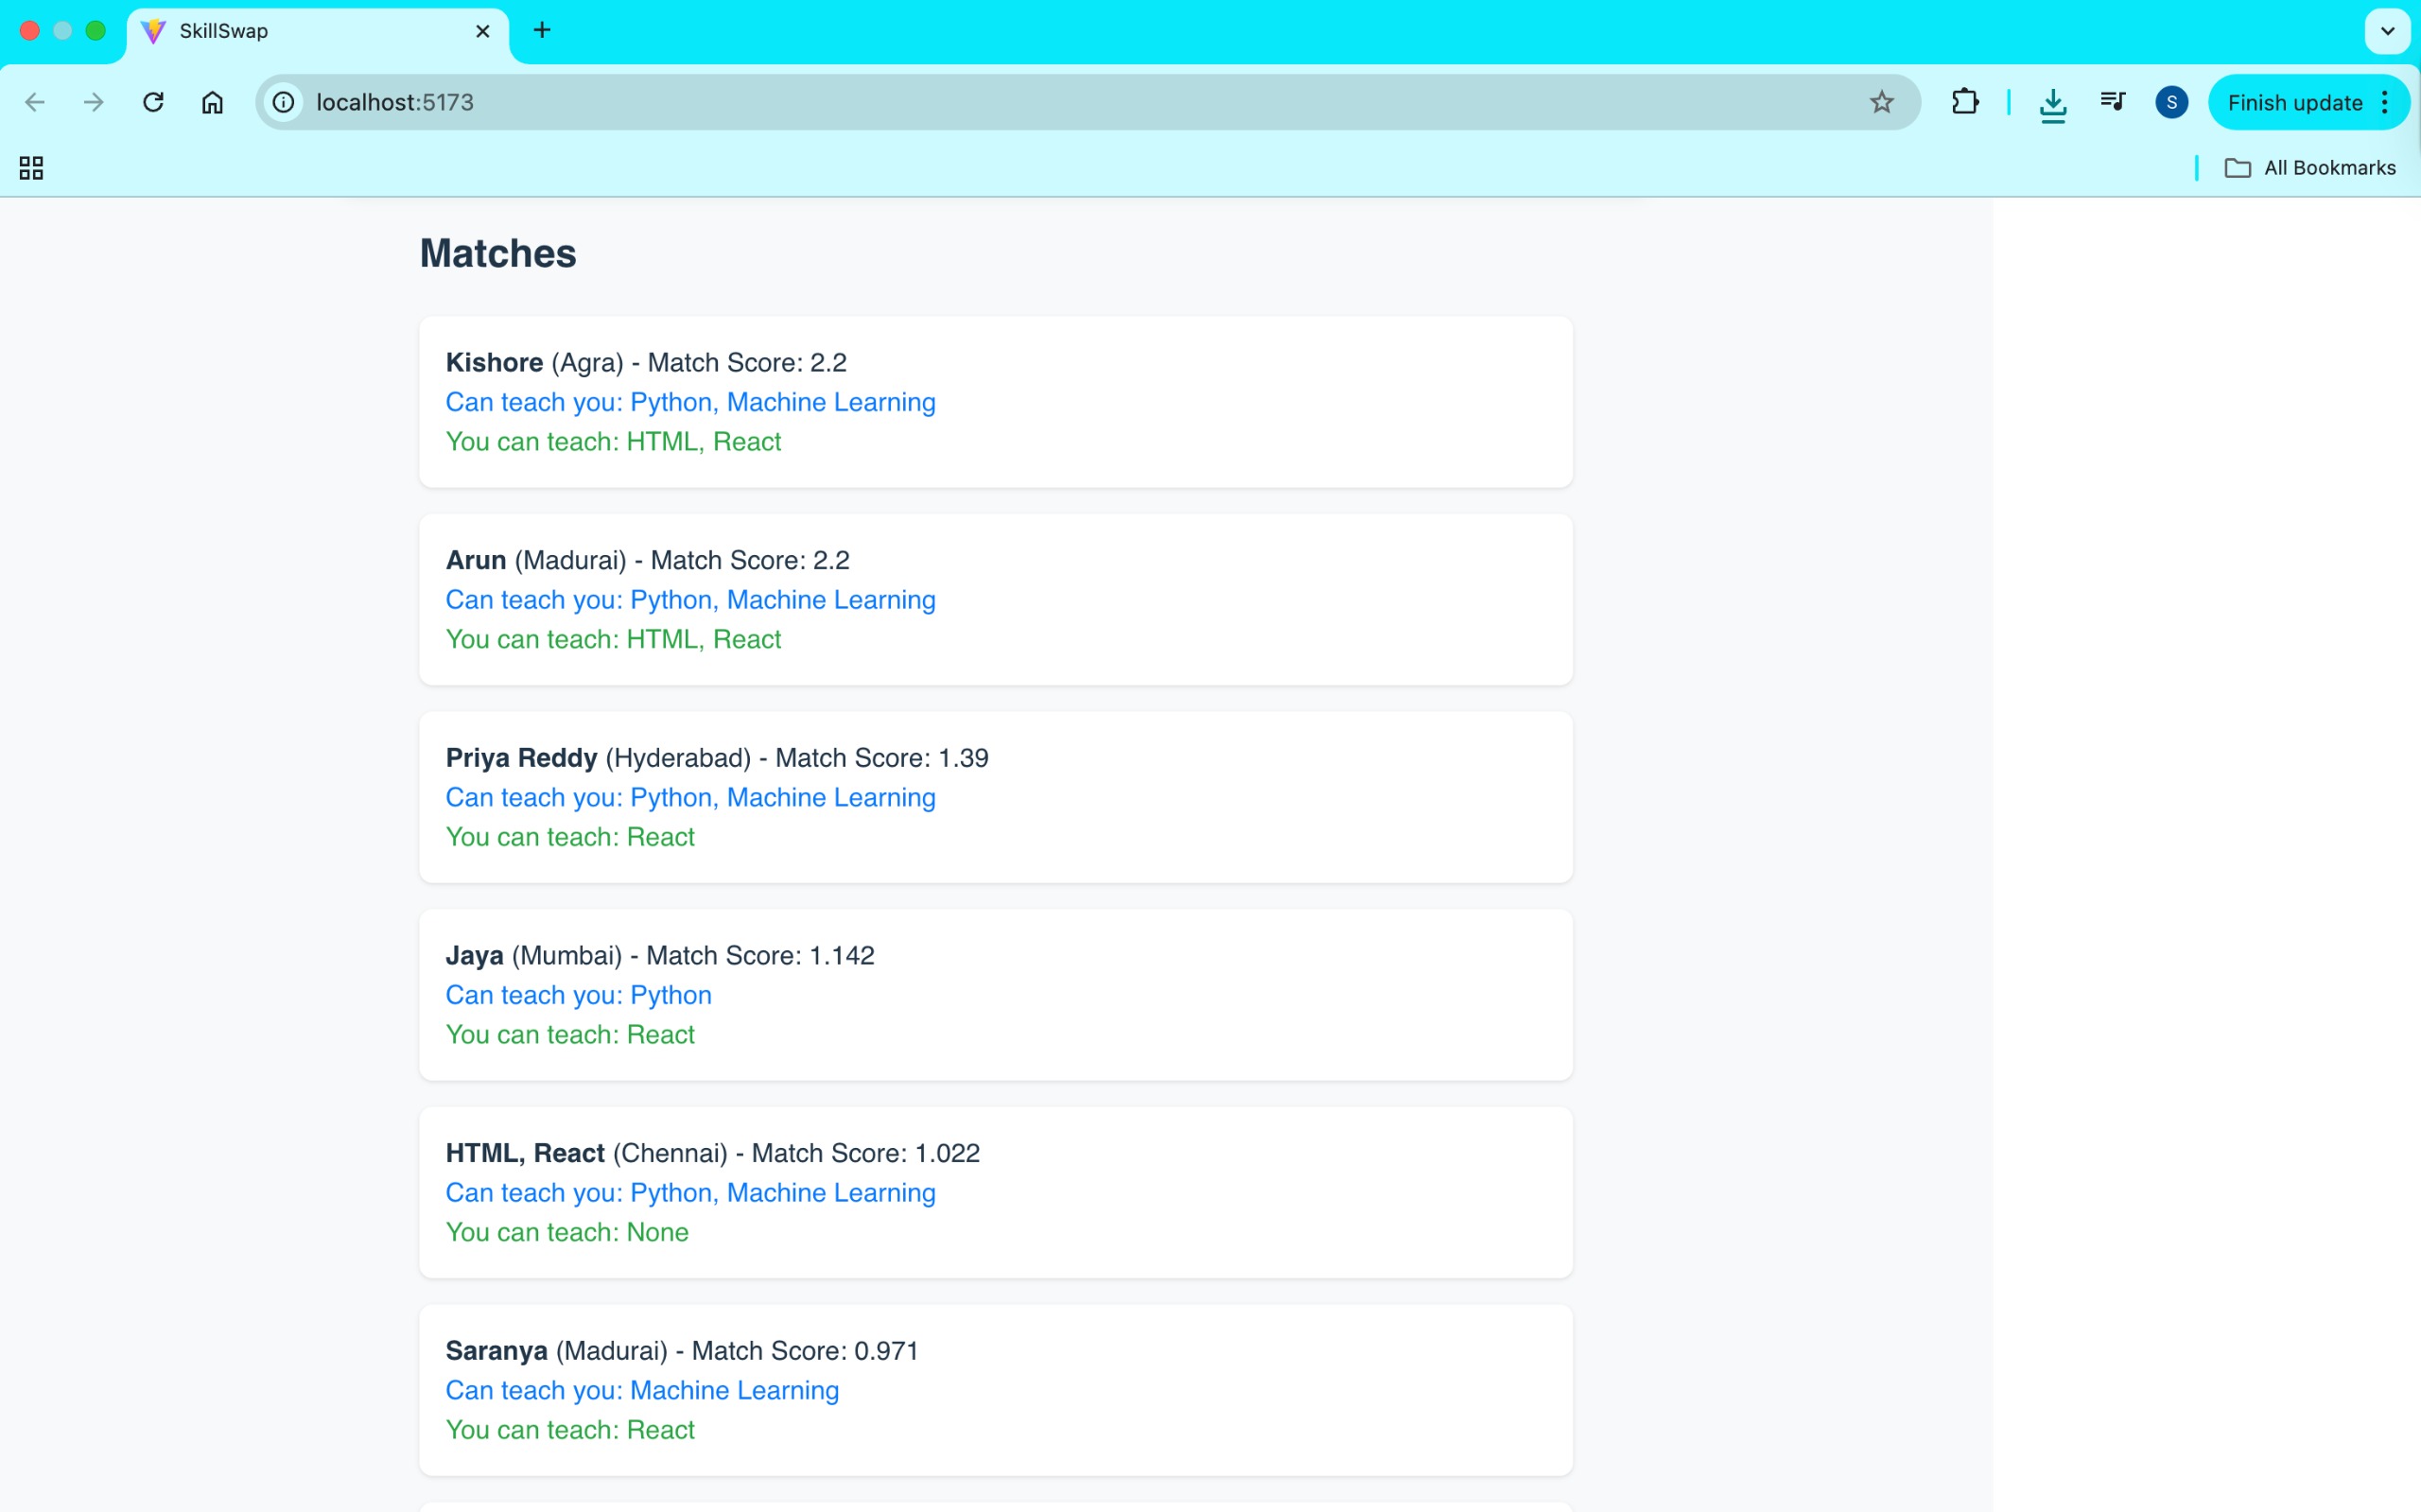
Task: Click the browser back arrow
Action: (x=35, y=102)
